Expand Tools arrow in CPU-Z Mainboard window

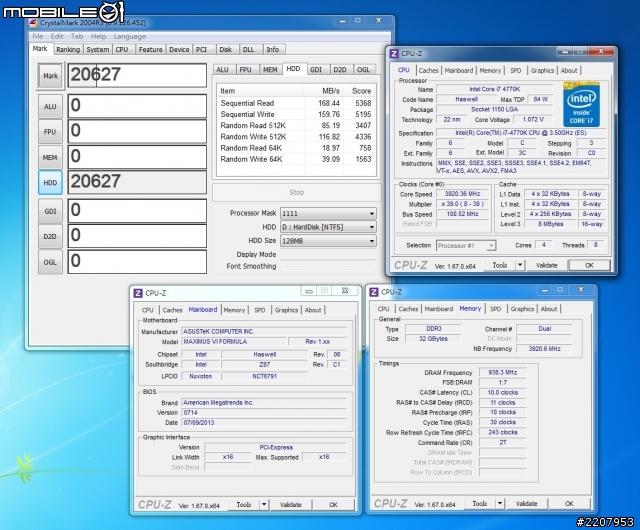pyautogui.click(x=264, y=505)
